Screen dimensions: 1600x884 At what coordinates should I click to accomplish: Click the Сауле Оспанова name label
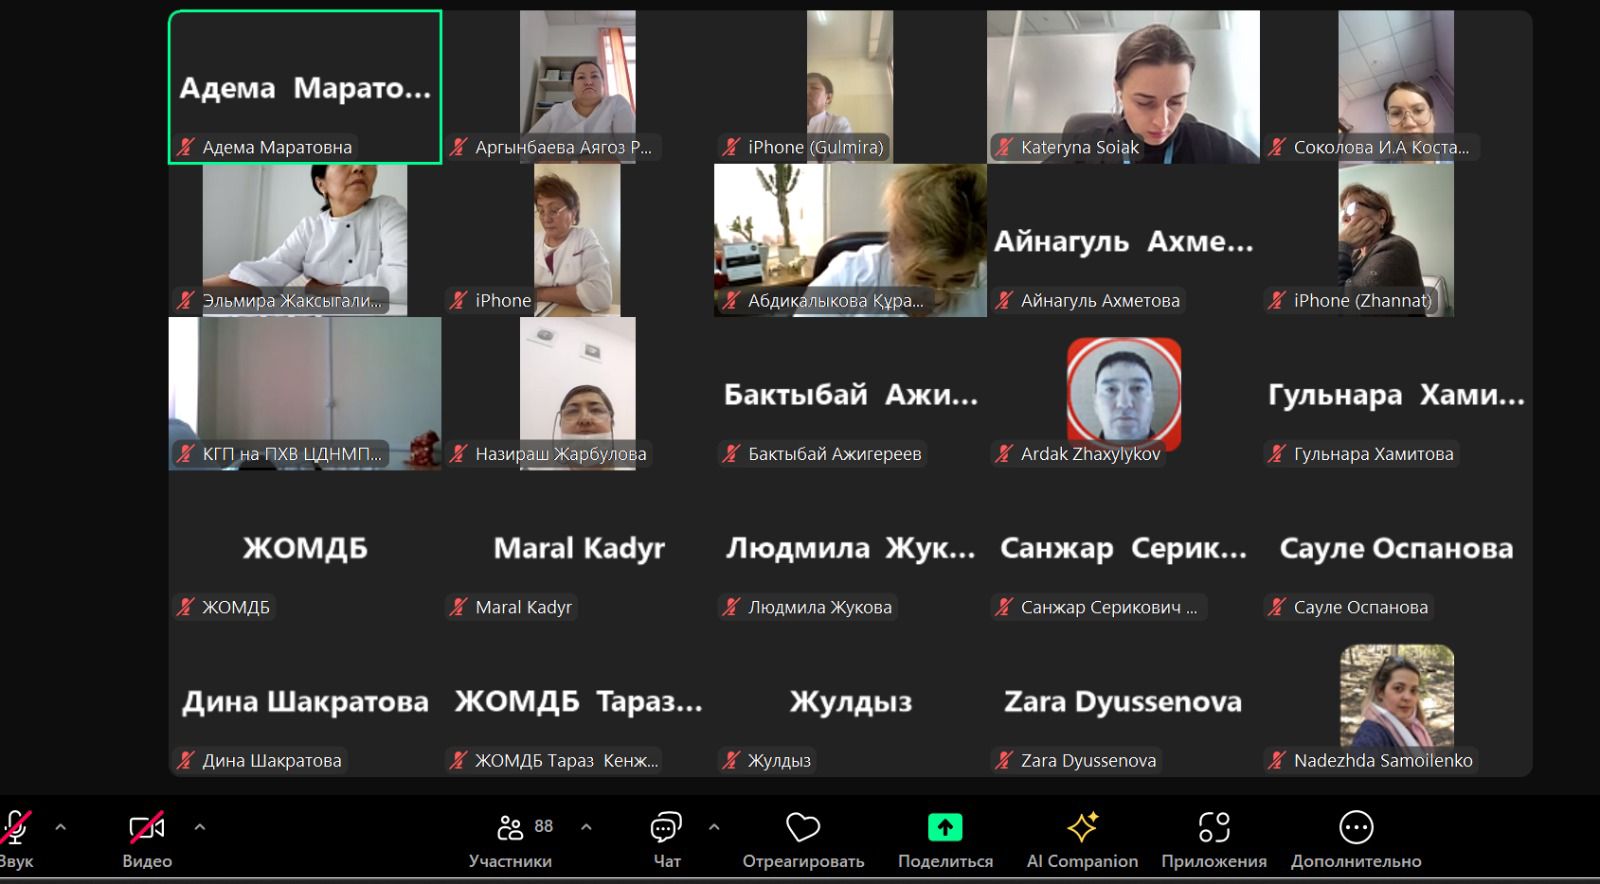[1360, 607]
